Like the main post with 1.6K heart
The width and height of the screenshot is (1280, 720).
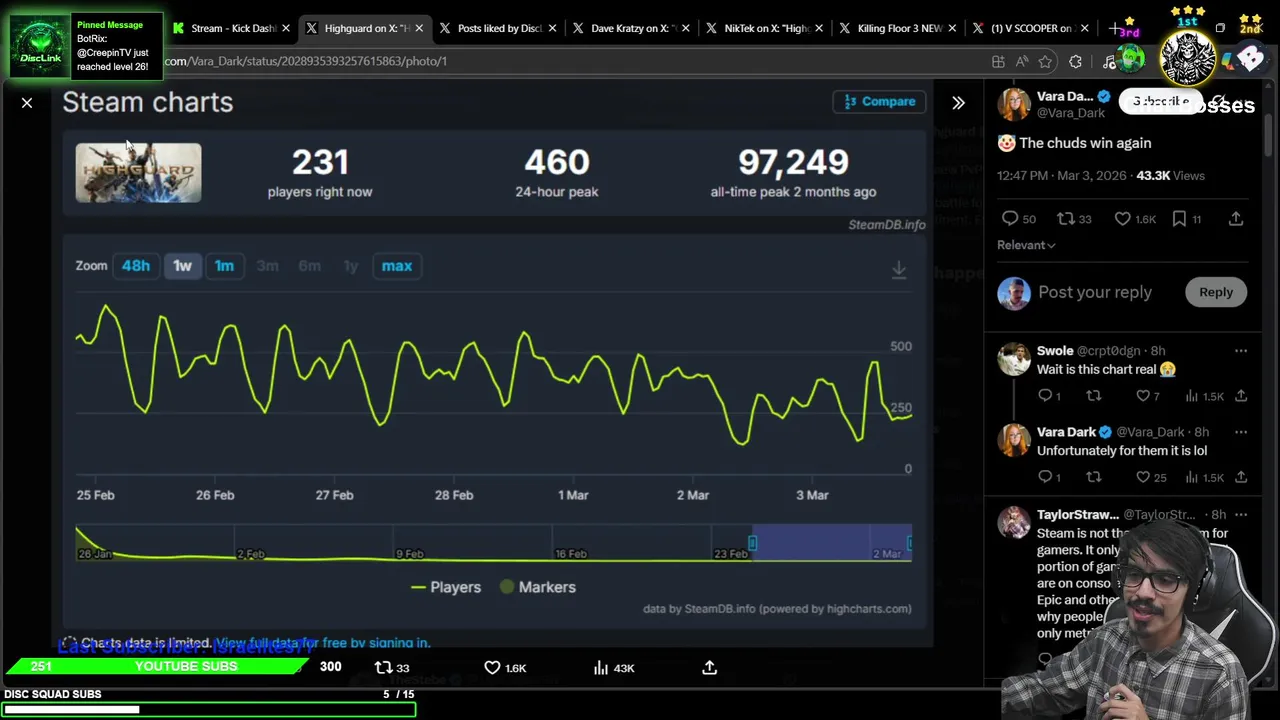pyautogui.click(x=1135, y=219)
